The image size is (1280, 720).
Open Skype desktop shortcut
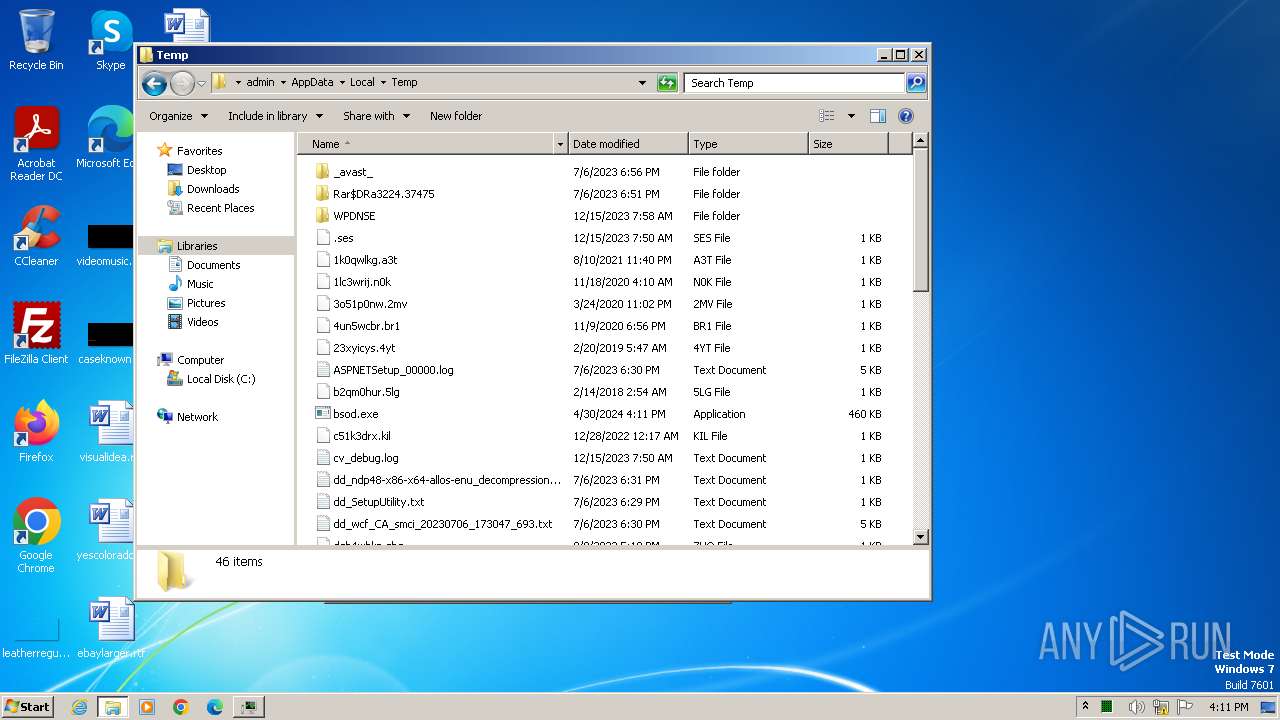click(110, 40)
